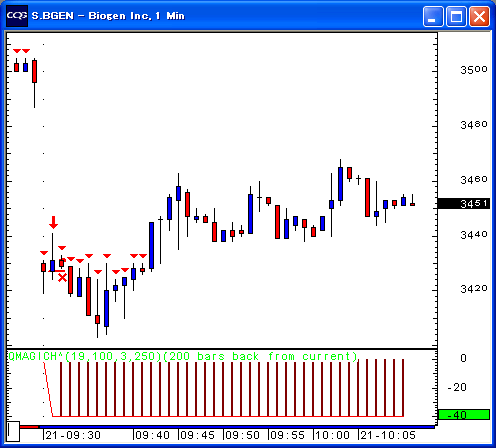
Task: Click the 0 label on study scale
Action: pos(463,358)
